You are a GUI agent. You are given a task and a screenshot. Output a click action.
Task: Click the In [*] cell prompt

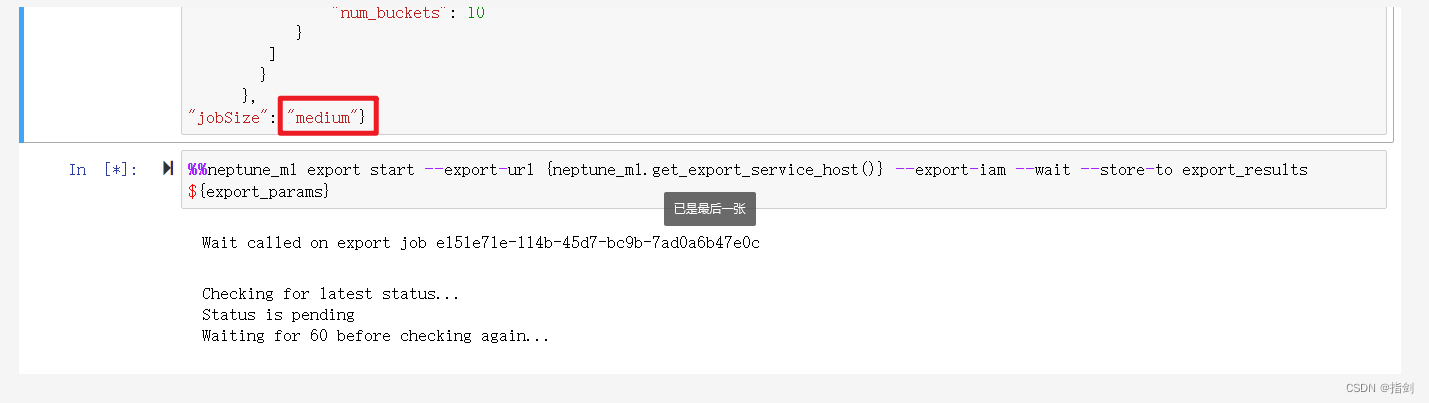(x=104, y=170)
